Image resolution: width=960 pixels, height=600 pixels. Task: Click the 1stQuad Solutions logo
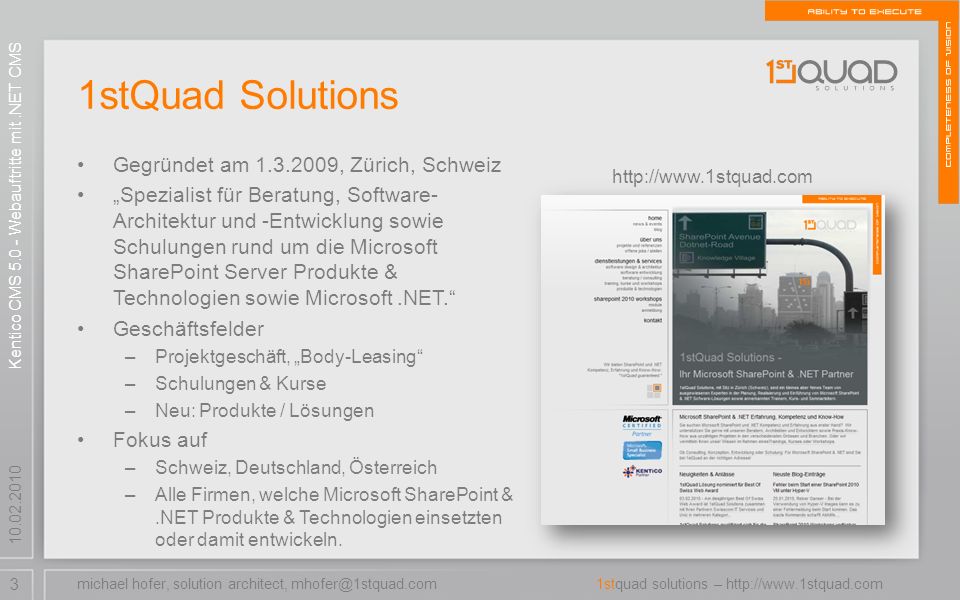831,75
